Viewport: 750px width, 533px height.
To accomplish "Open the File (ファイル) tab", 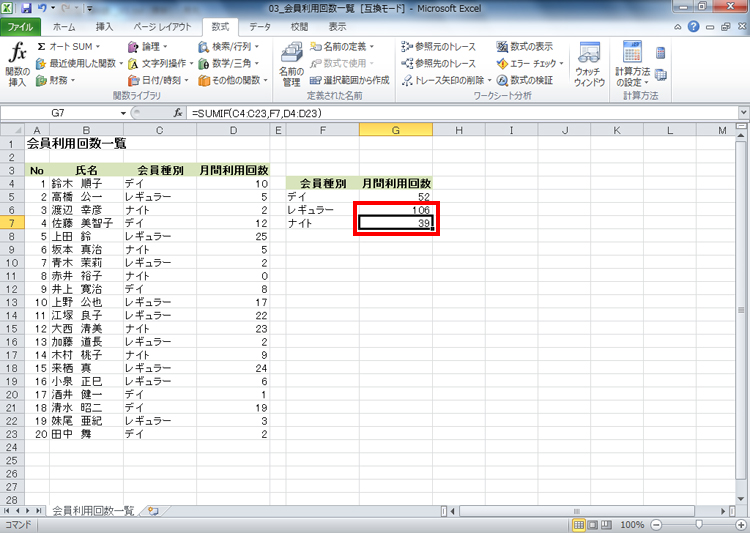I will coord(20,27).
